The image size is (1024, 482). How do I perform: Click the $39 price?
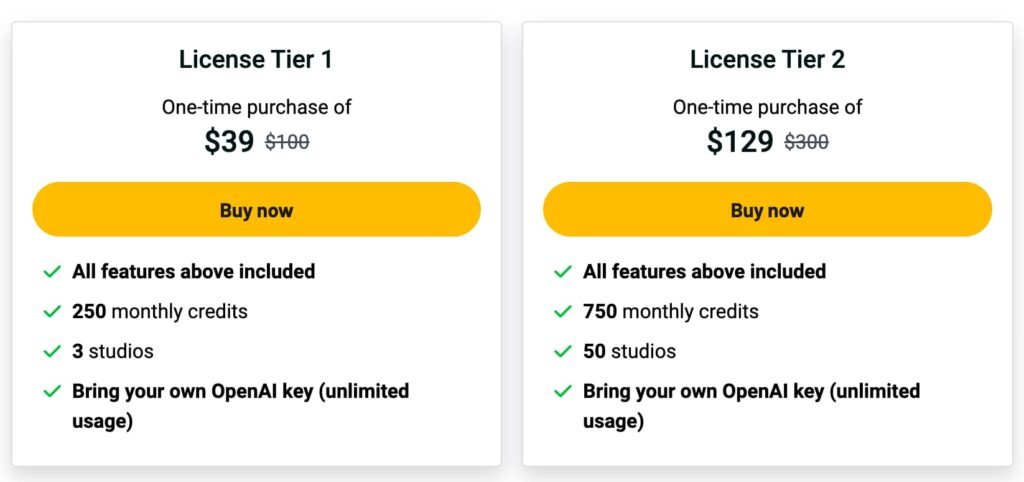pos(229,142)
